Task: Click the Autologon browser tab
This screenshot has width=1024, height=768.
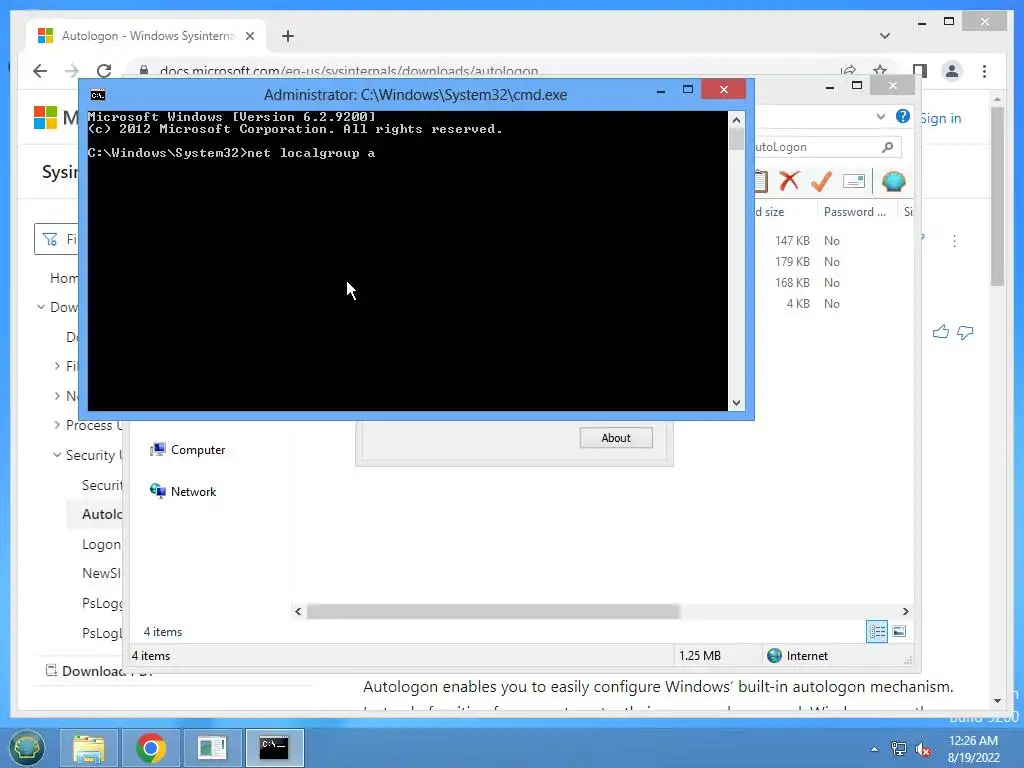Action: (145, 36)
